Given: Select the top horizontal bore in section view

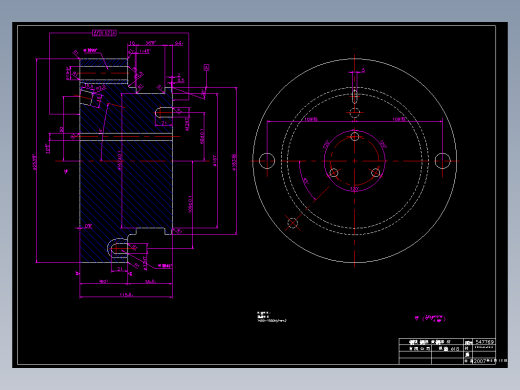Looking at the screenshot, I should point(104,73).
